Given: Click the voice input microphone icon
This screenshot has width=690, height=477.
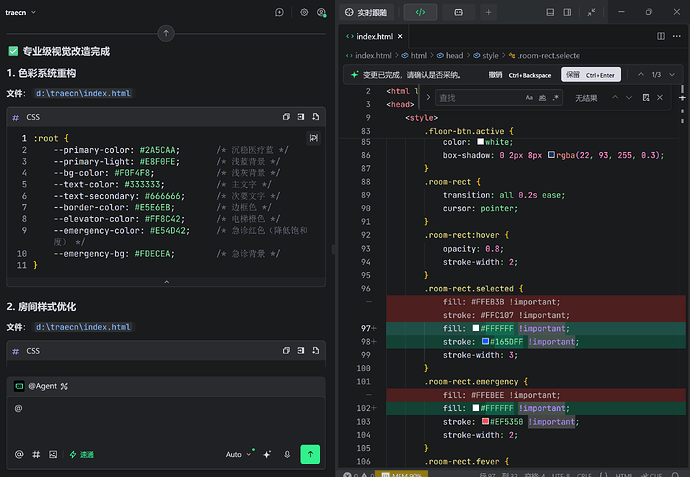Looking at the screenshot, I should point(287,455).
